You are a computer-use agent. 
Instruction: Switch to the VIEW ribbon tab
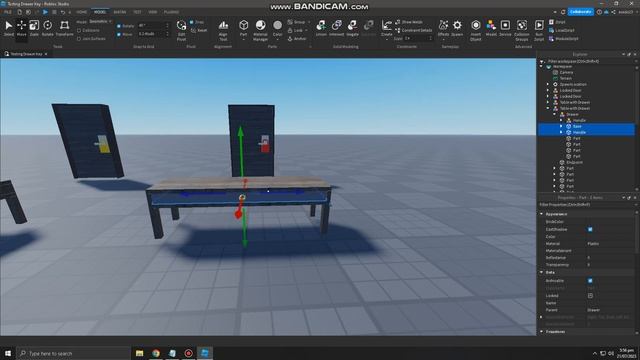[x=153, y=12]
